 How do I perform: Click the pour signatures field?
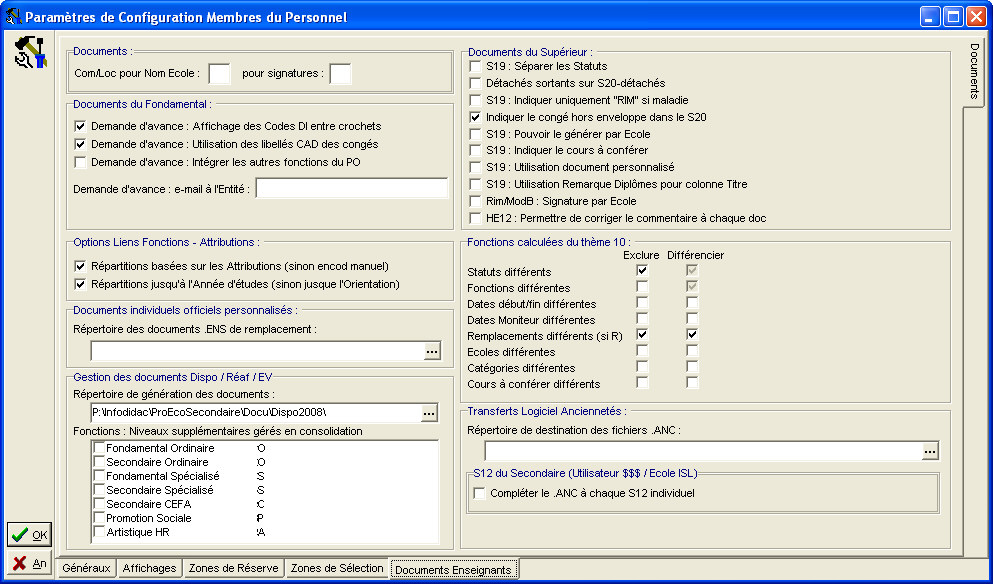(x=340, y=73)
